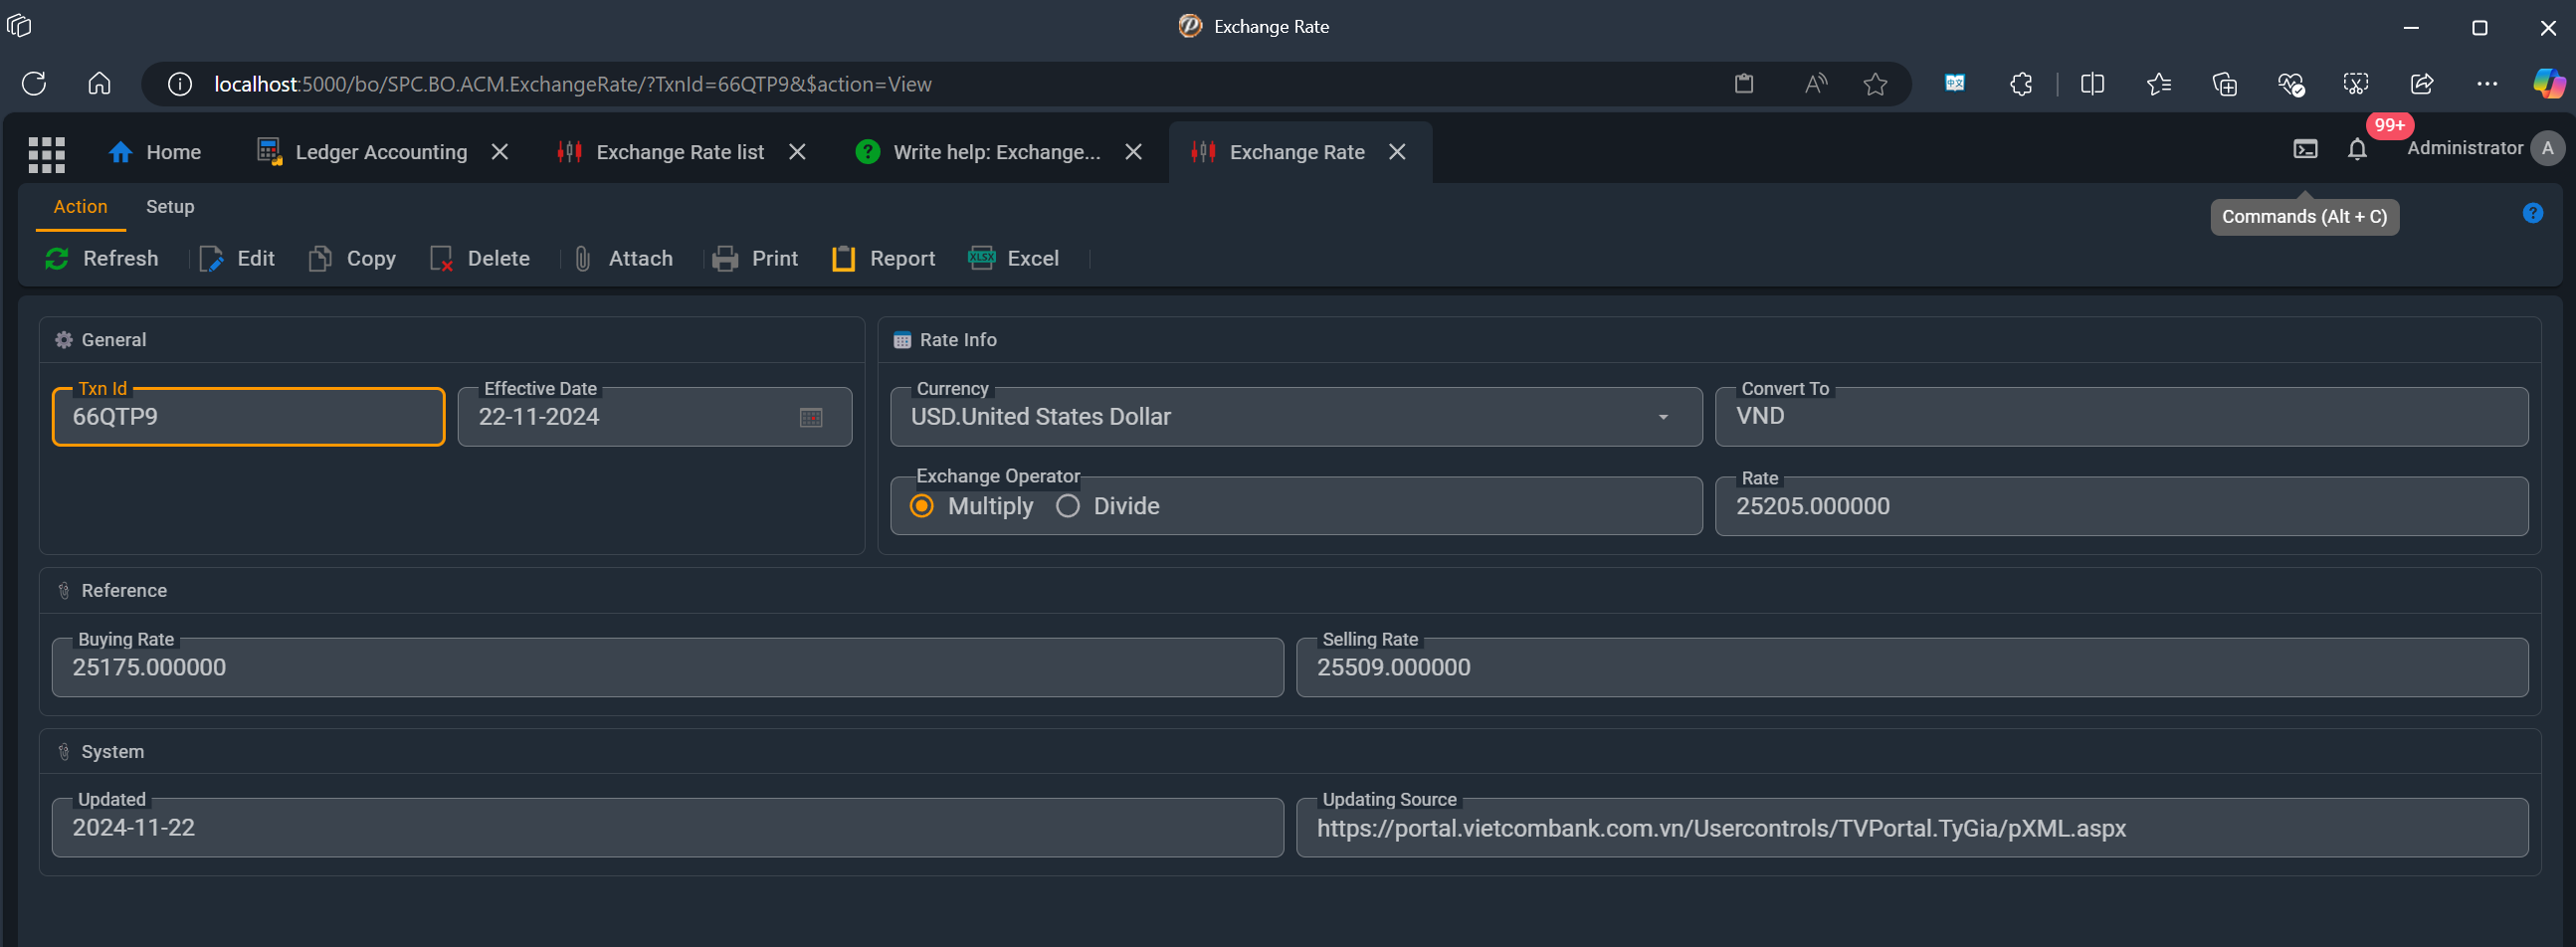Click the Updated date field
Screen dimensions: 2576x947
(x=667, y=828)
